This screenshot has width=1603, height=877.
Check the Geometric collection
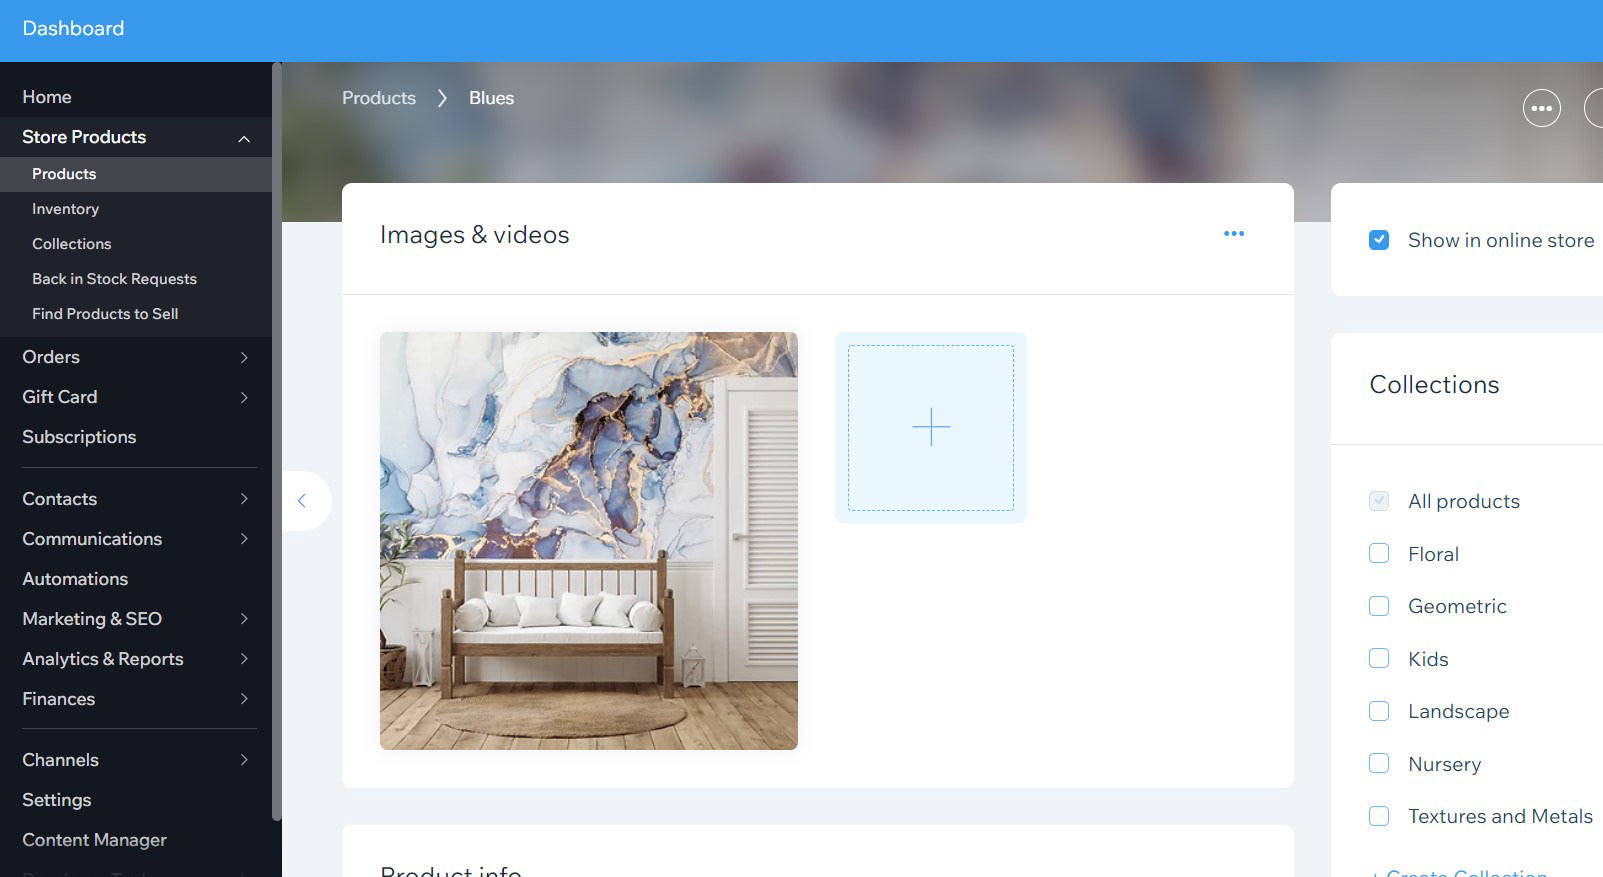(1379, 606)
